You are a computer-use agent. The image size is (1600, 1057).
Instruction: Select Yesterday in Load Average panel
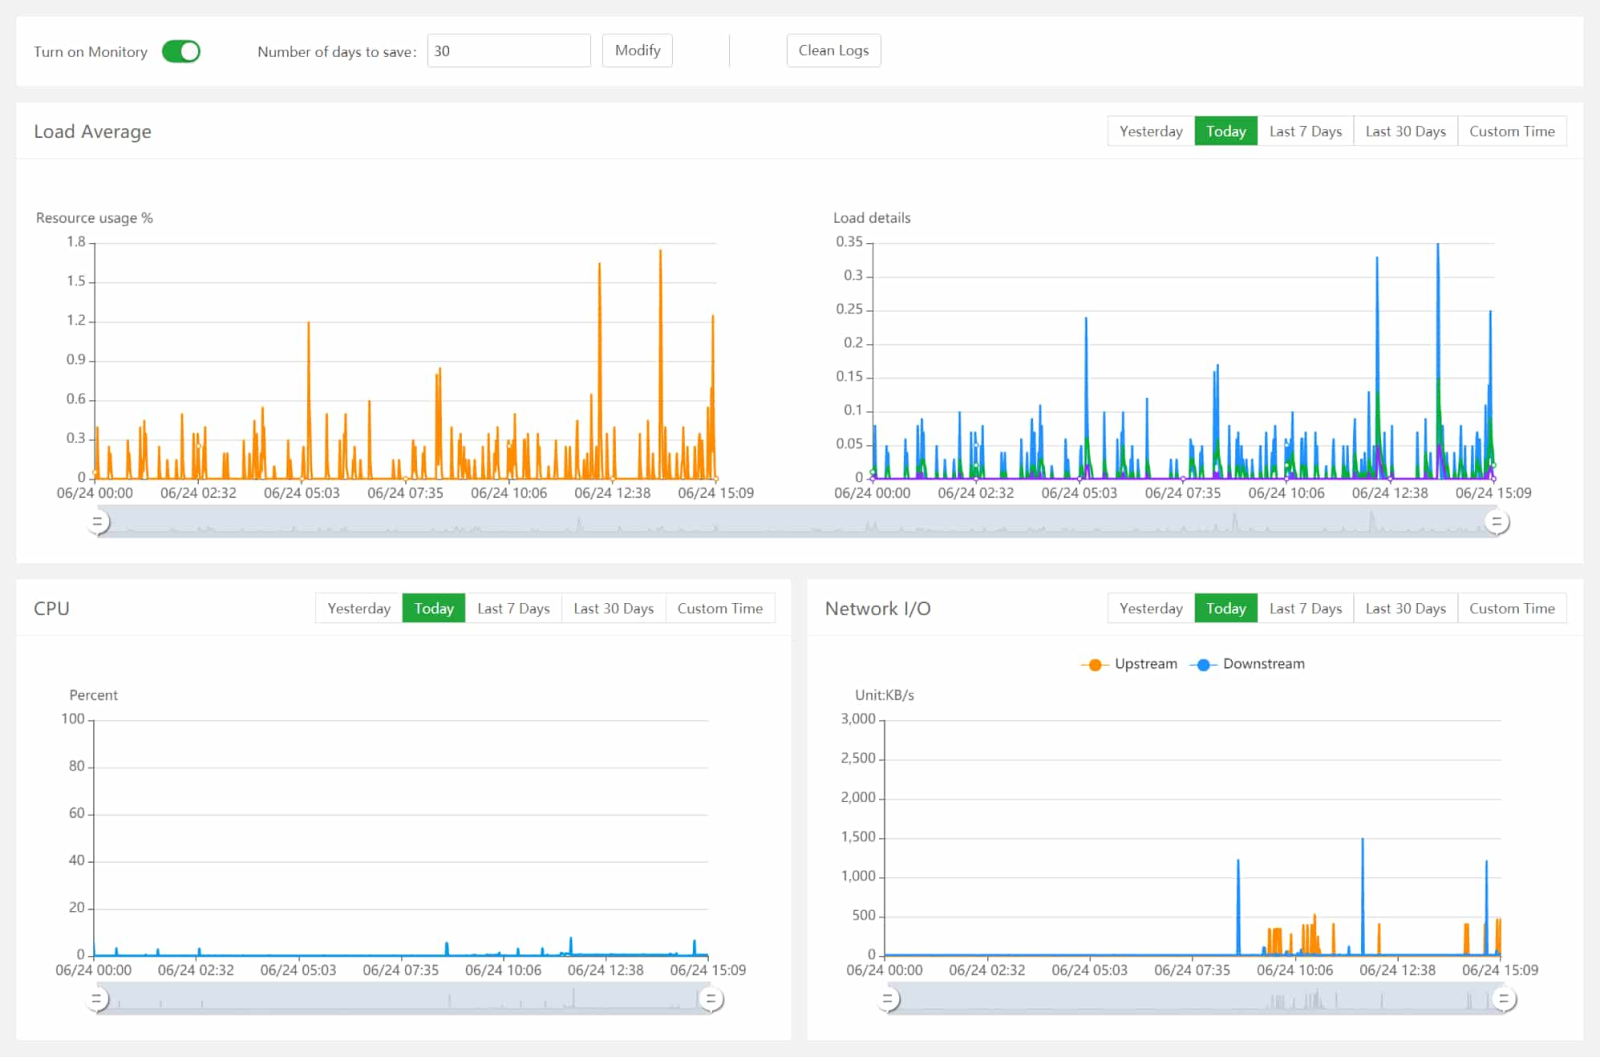(x=1150, y=131)
